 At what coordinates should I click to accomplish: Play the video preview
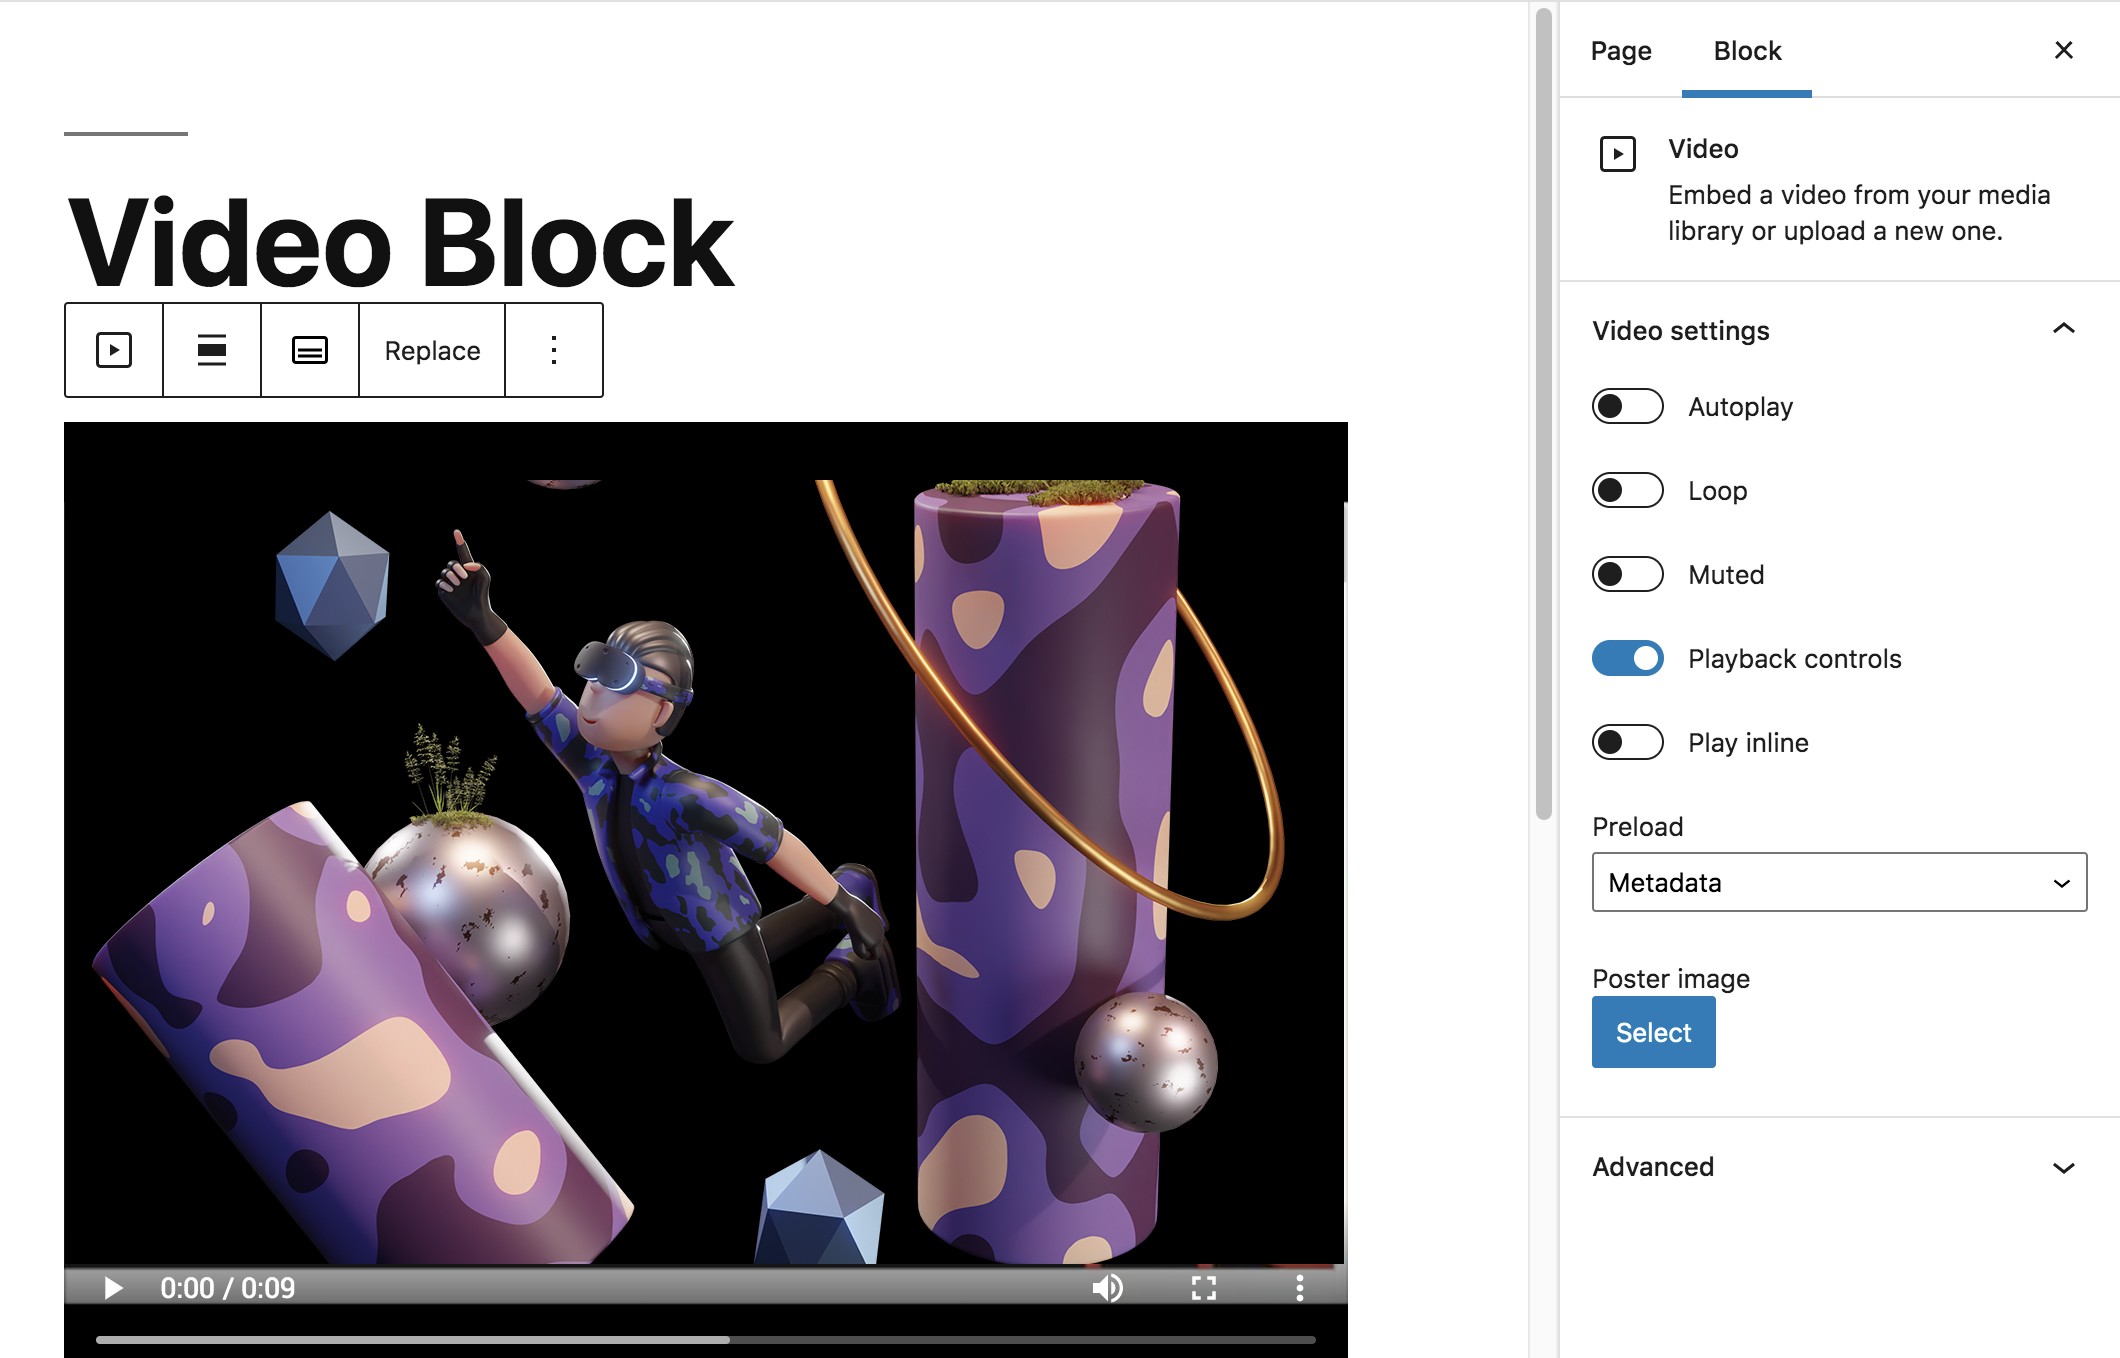(113, 1288)
